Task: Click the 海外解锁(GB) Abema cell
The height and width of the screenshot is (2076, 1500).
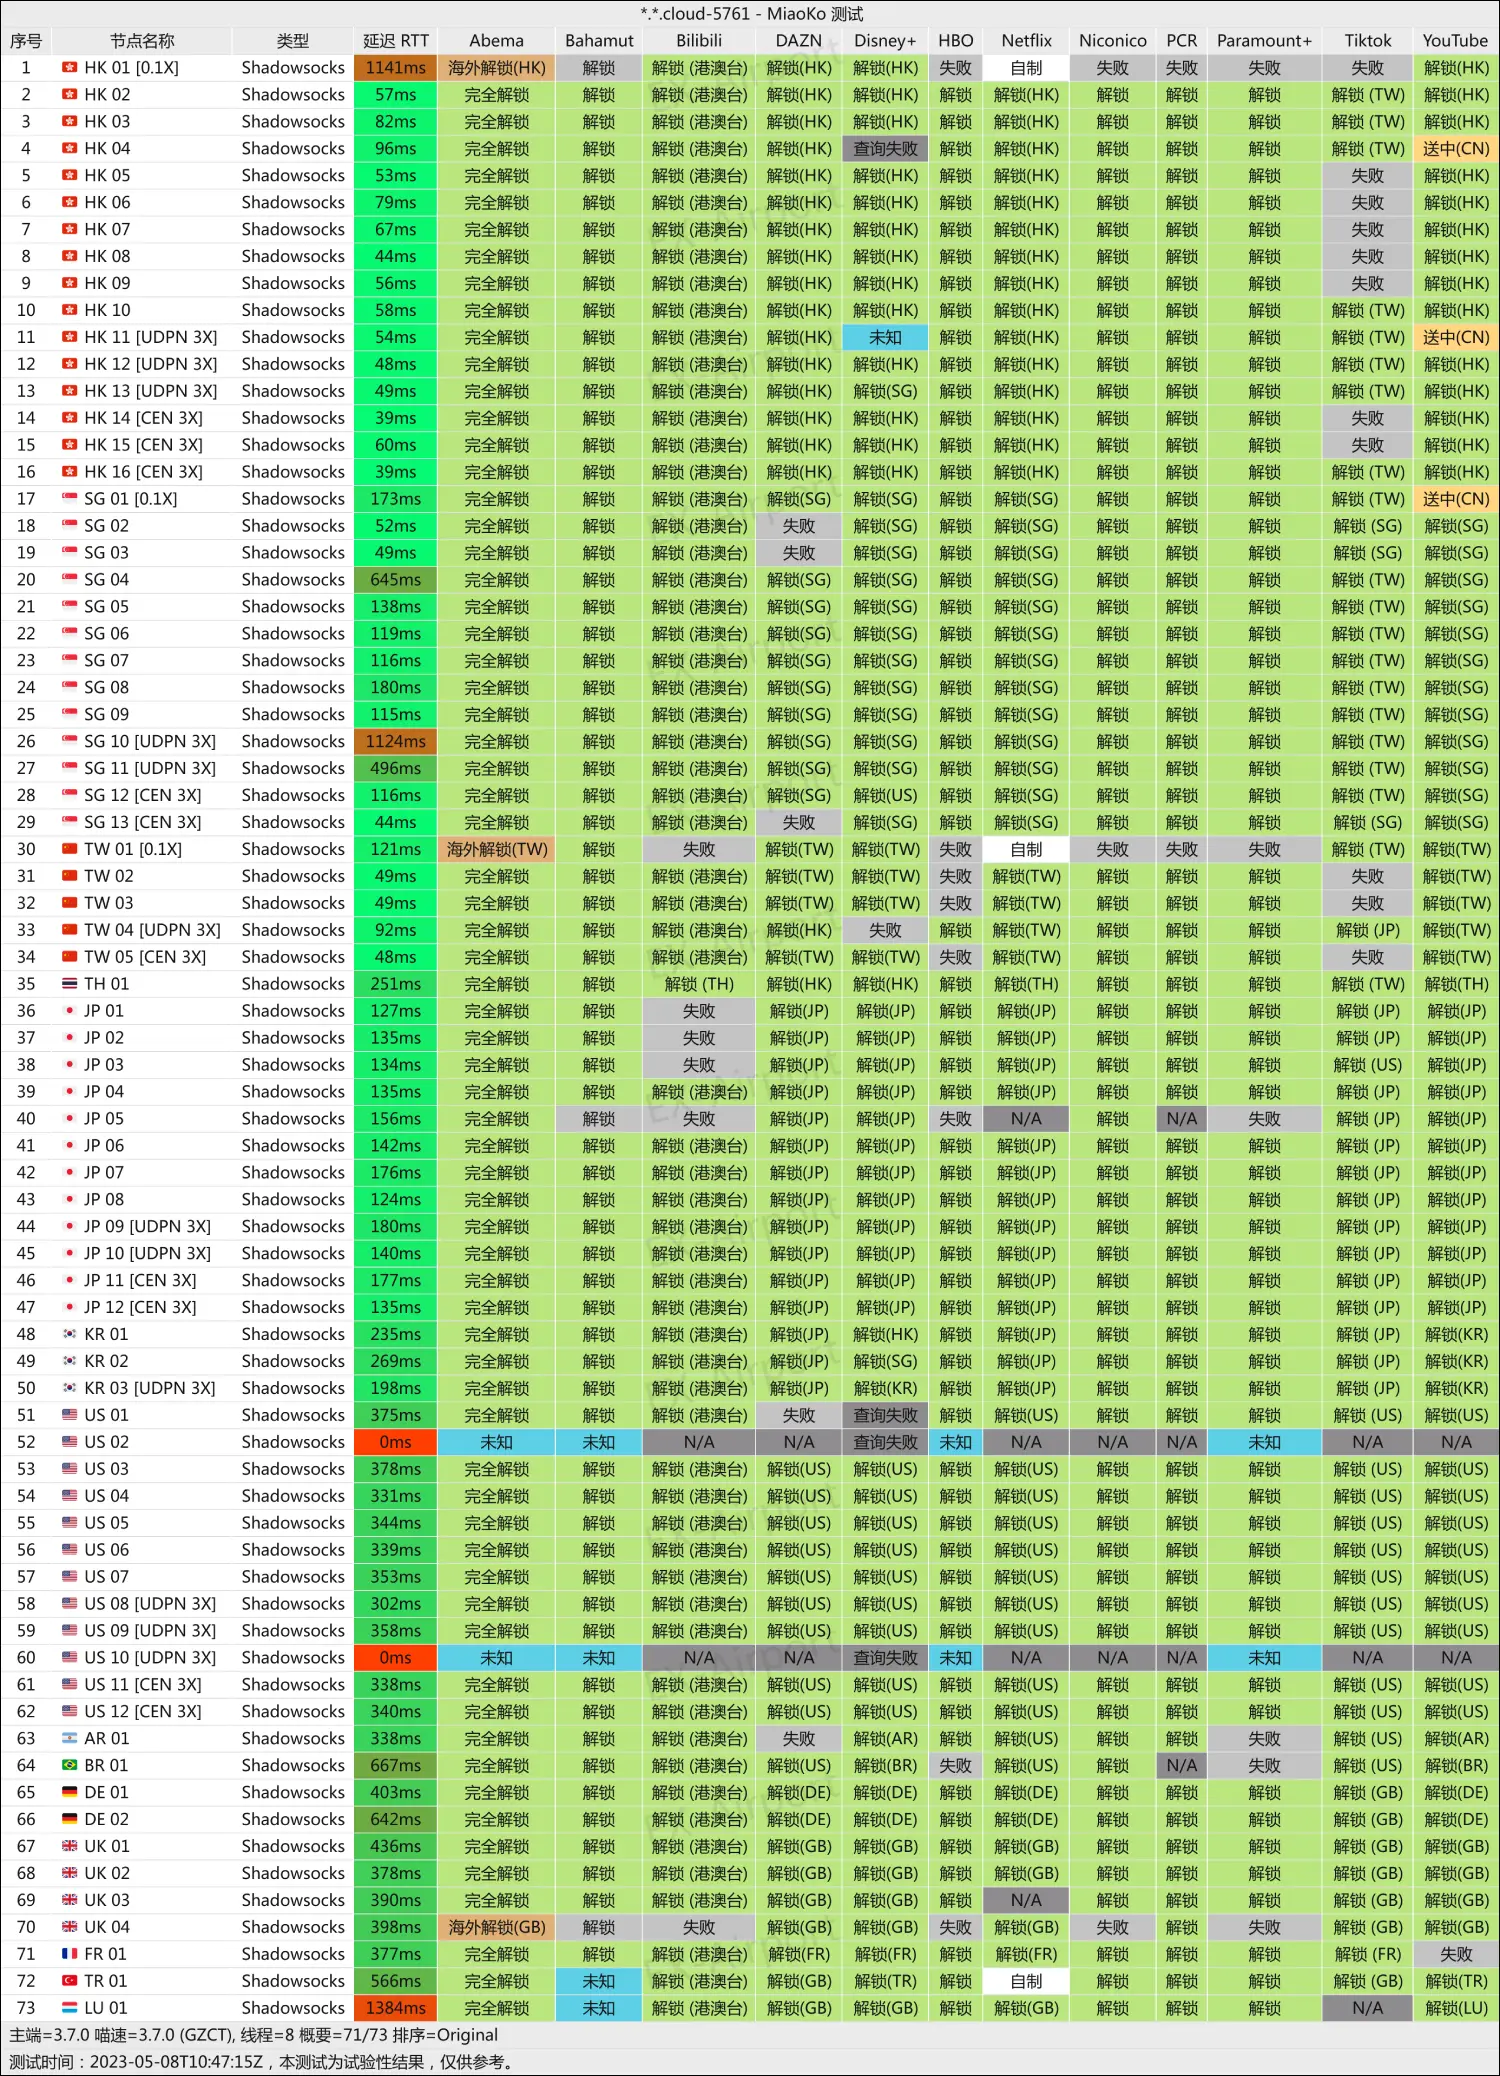Action: coord(497,1927)
